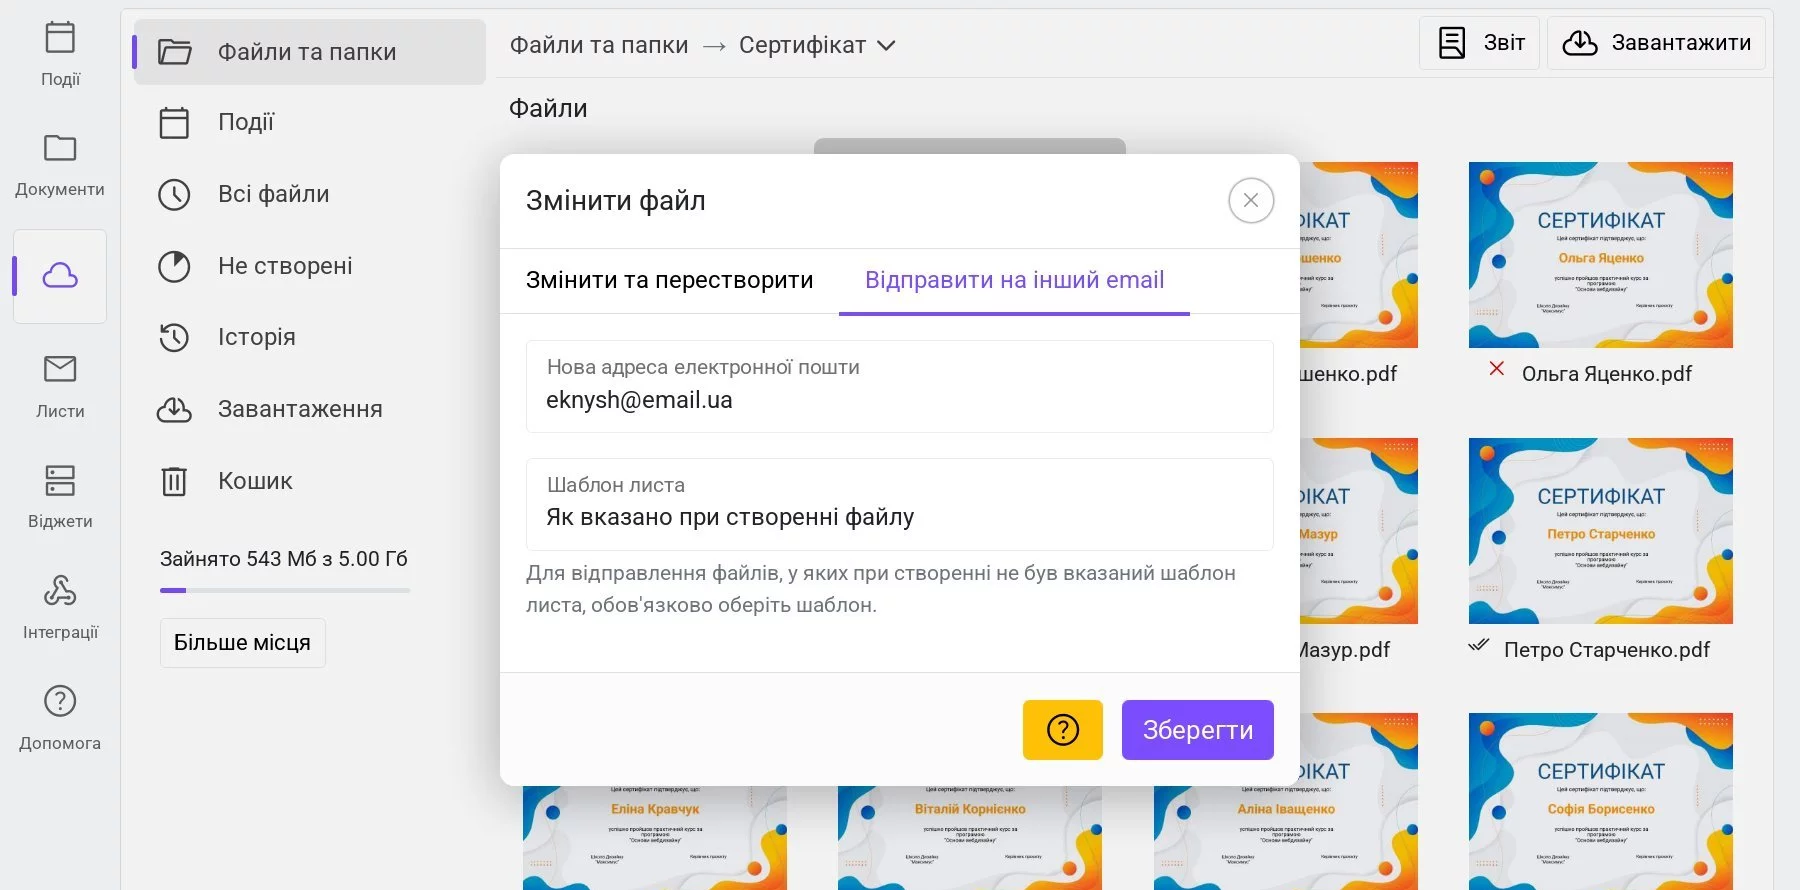Open the Події calendar icon in left rail
The height and width of the screenshot is (890, 1800).
click(60, 38)
